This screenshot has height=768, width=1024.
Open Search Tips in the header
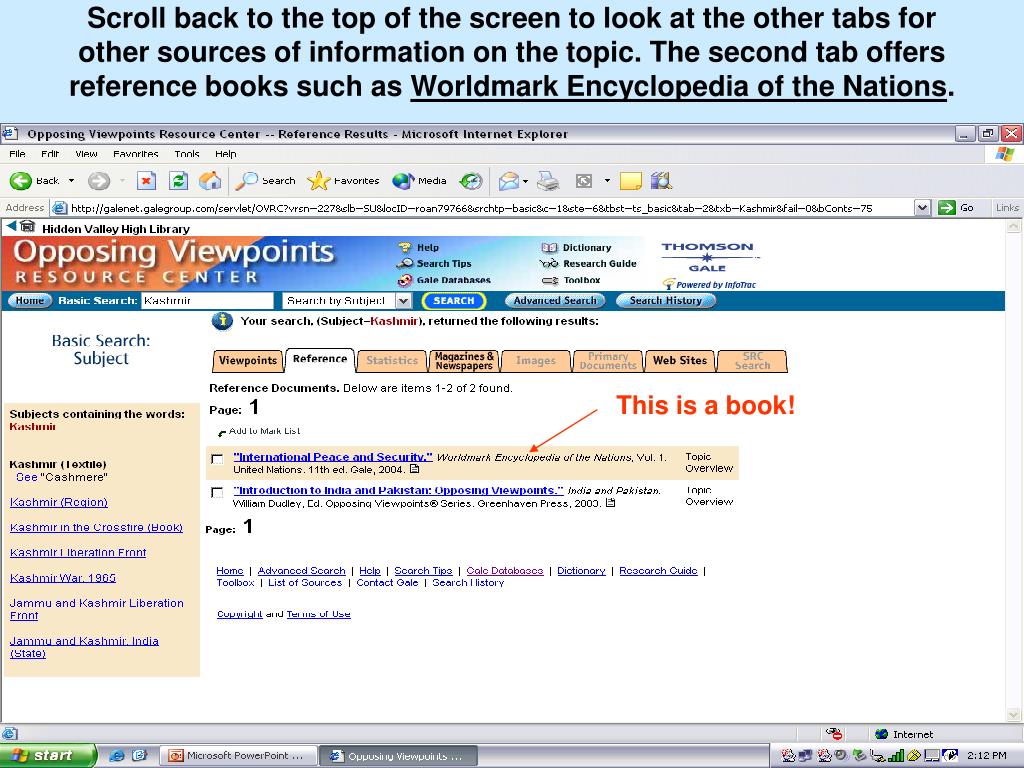tap(444, 264)
